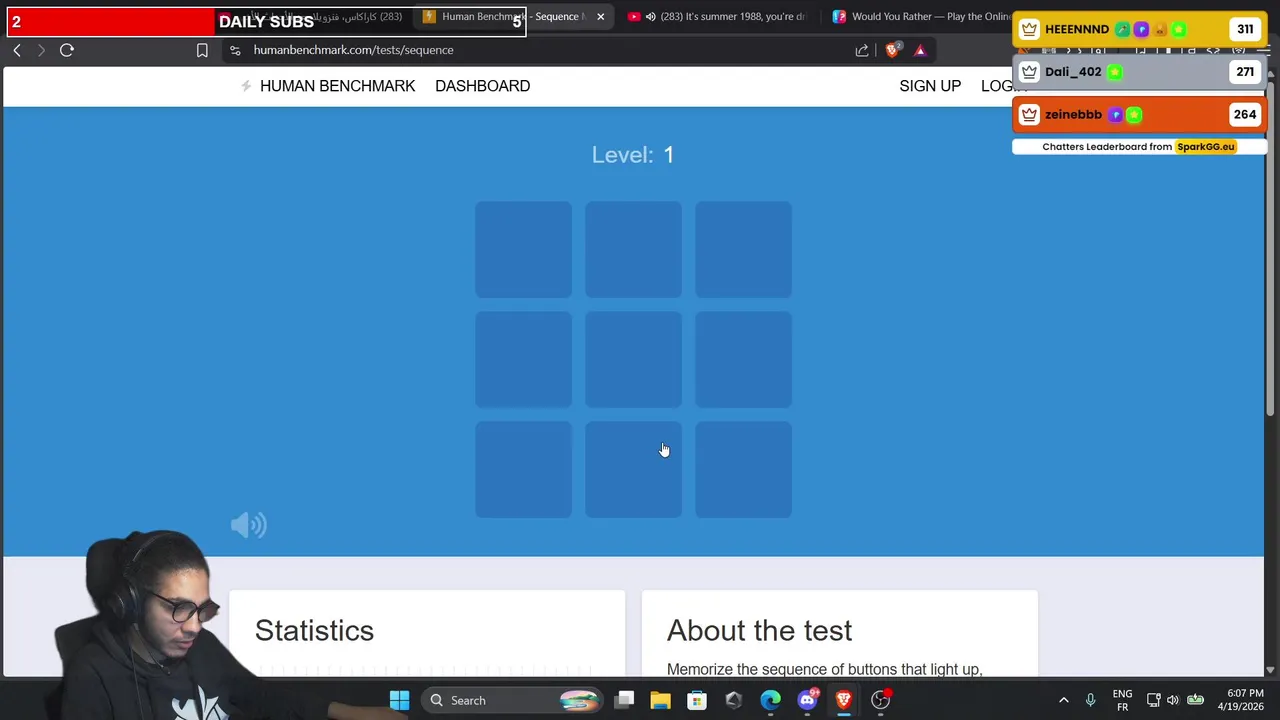
Task: Click the Brave browser taskbar icon
Action: click(844, 700)
